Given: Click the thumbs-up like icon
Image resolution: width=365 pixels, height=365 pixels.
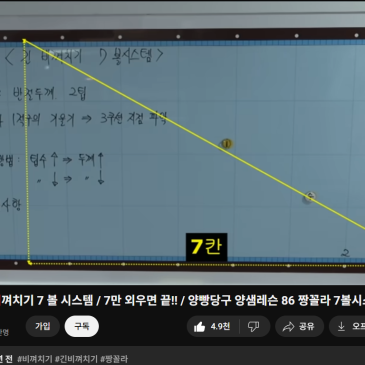Looking at the screenshot, I should pos(200,327).
